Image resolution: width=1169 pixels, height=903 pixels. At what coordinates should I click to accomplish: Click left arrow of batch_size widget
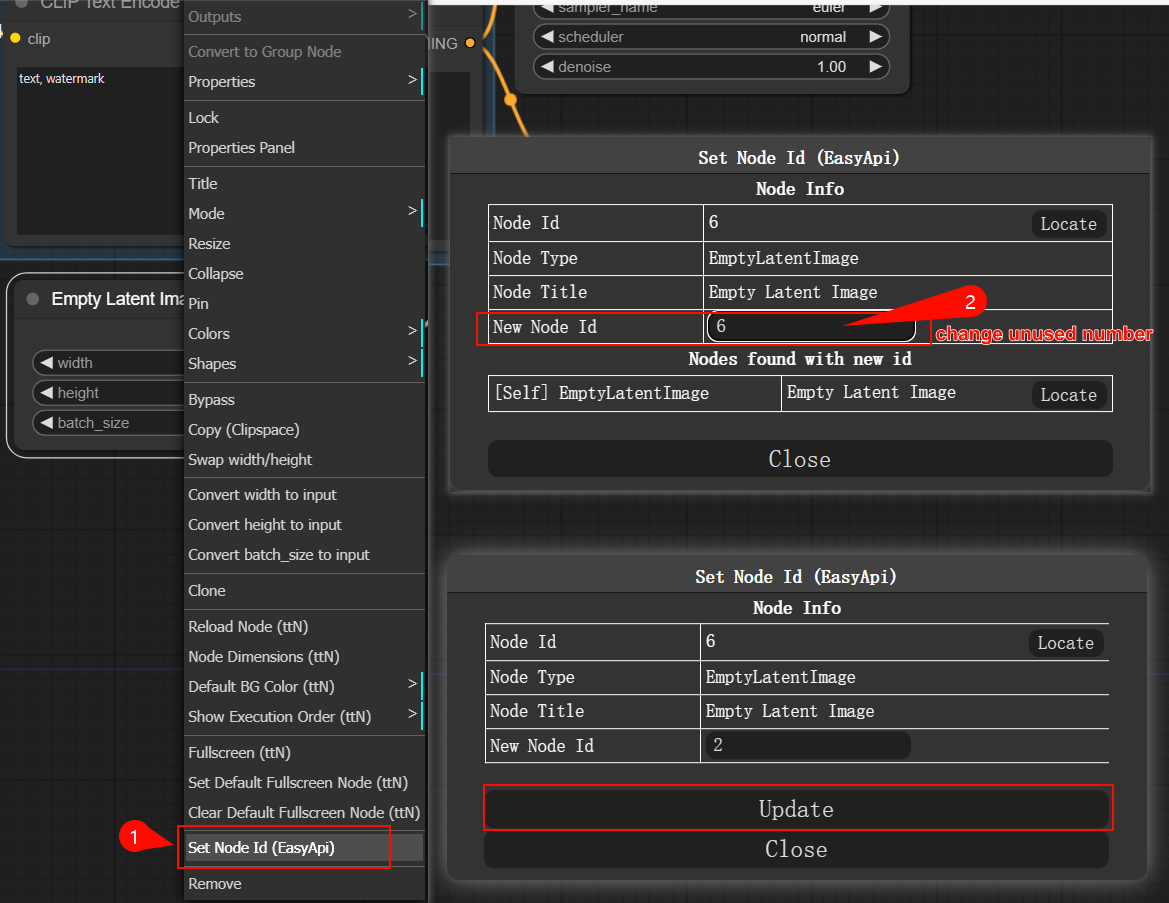(x=47, y=423)
